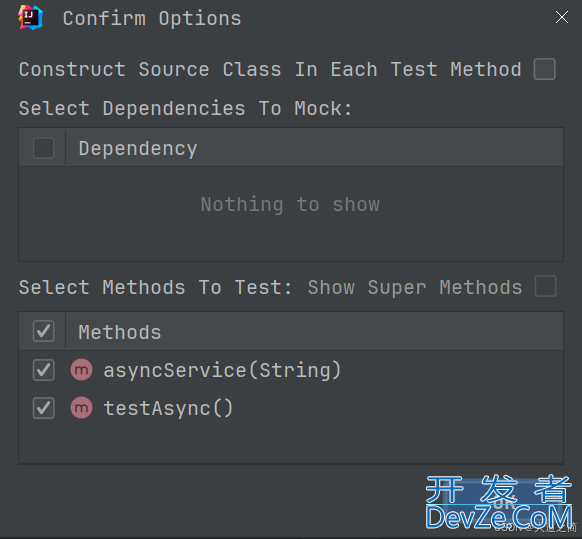This screenshot has height=539, width=582.
Task: Uncheck the select-all Methods header checkbox
Action: coord(43,331)
